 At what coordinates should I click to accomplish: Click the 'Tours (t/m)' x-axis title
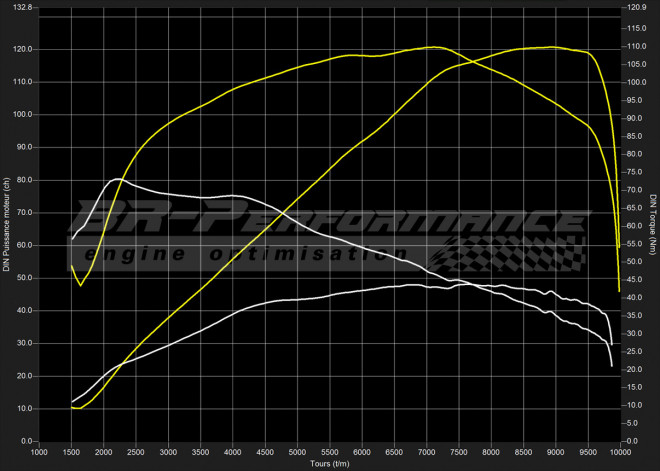[x=330, y=463]
